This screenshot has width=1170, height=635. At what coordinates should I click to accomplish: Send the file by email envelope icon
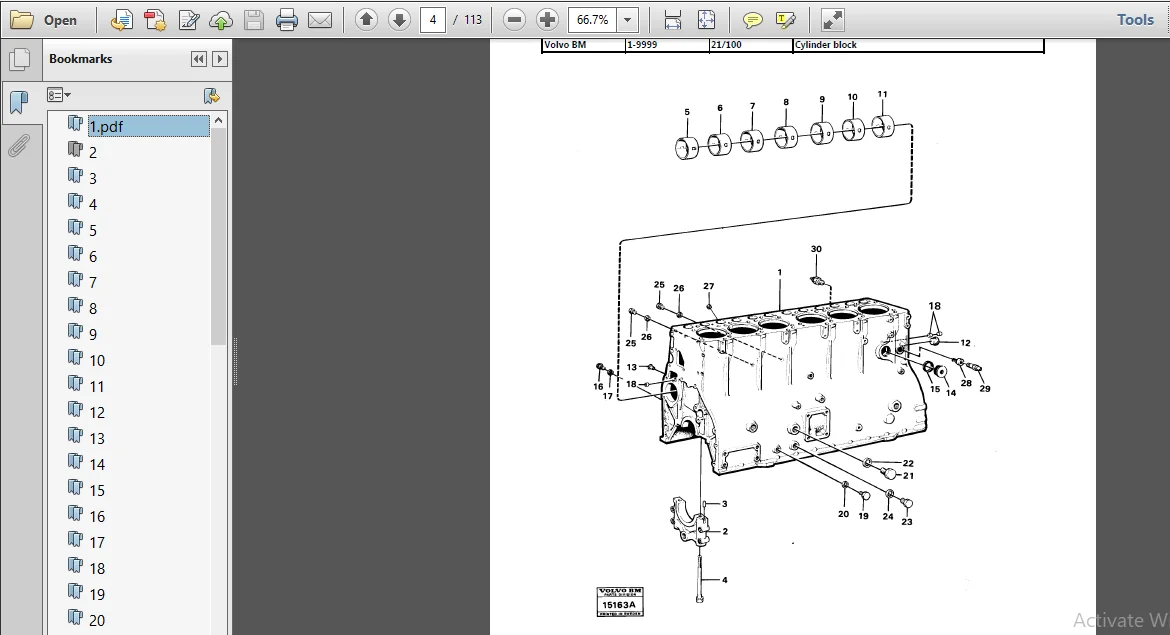(x=320, y=20)
